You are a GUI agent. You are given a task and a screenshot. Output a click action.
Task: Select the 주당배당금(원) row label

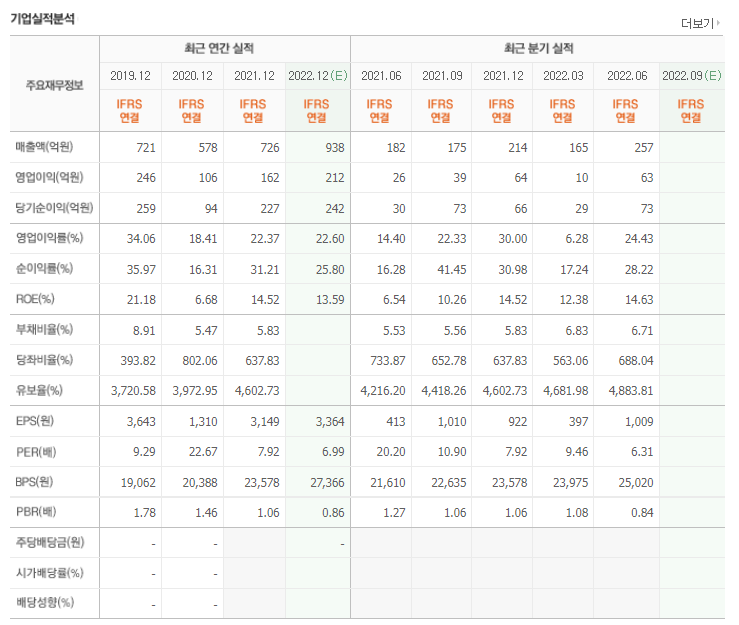[x=50, y=543]
